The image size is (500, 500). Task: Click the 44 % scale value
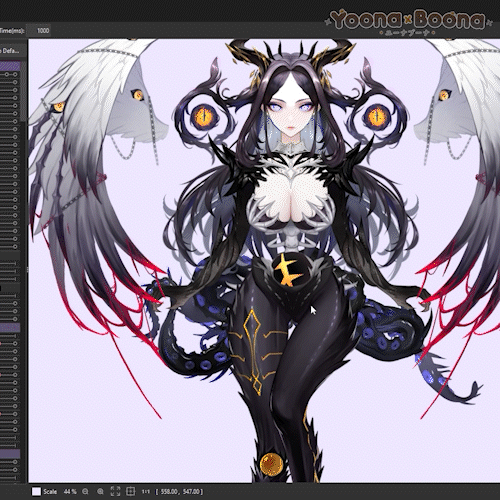click(70, 491)
